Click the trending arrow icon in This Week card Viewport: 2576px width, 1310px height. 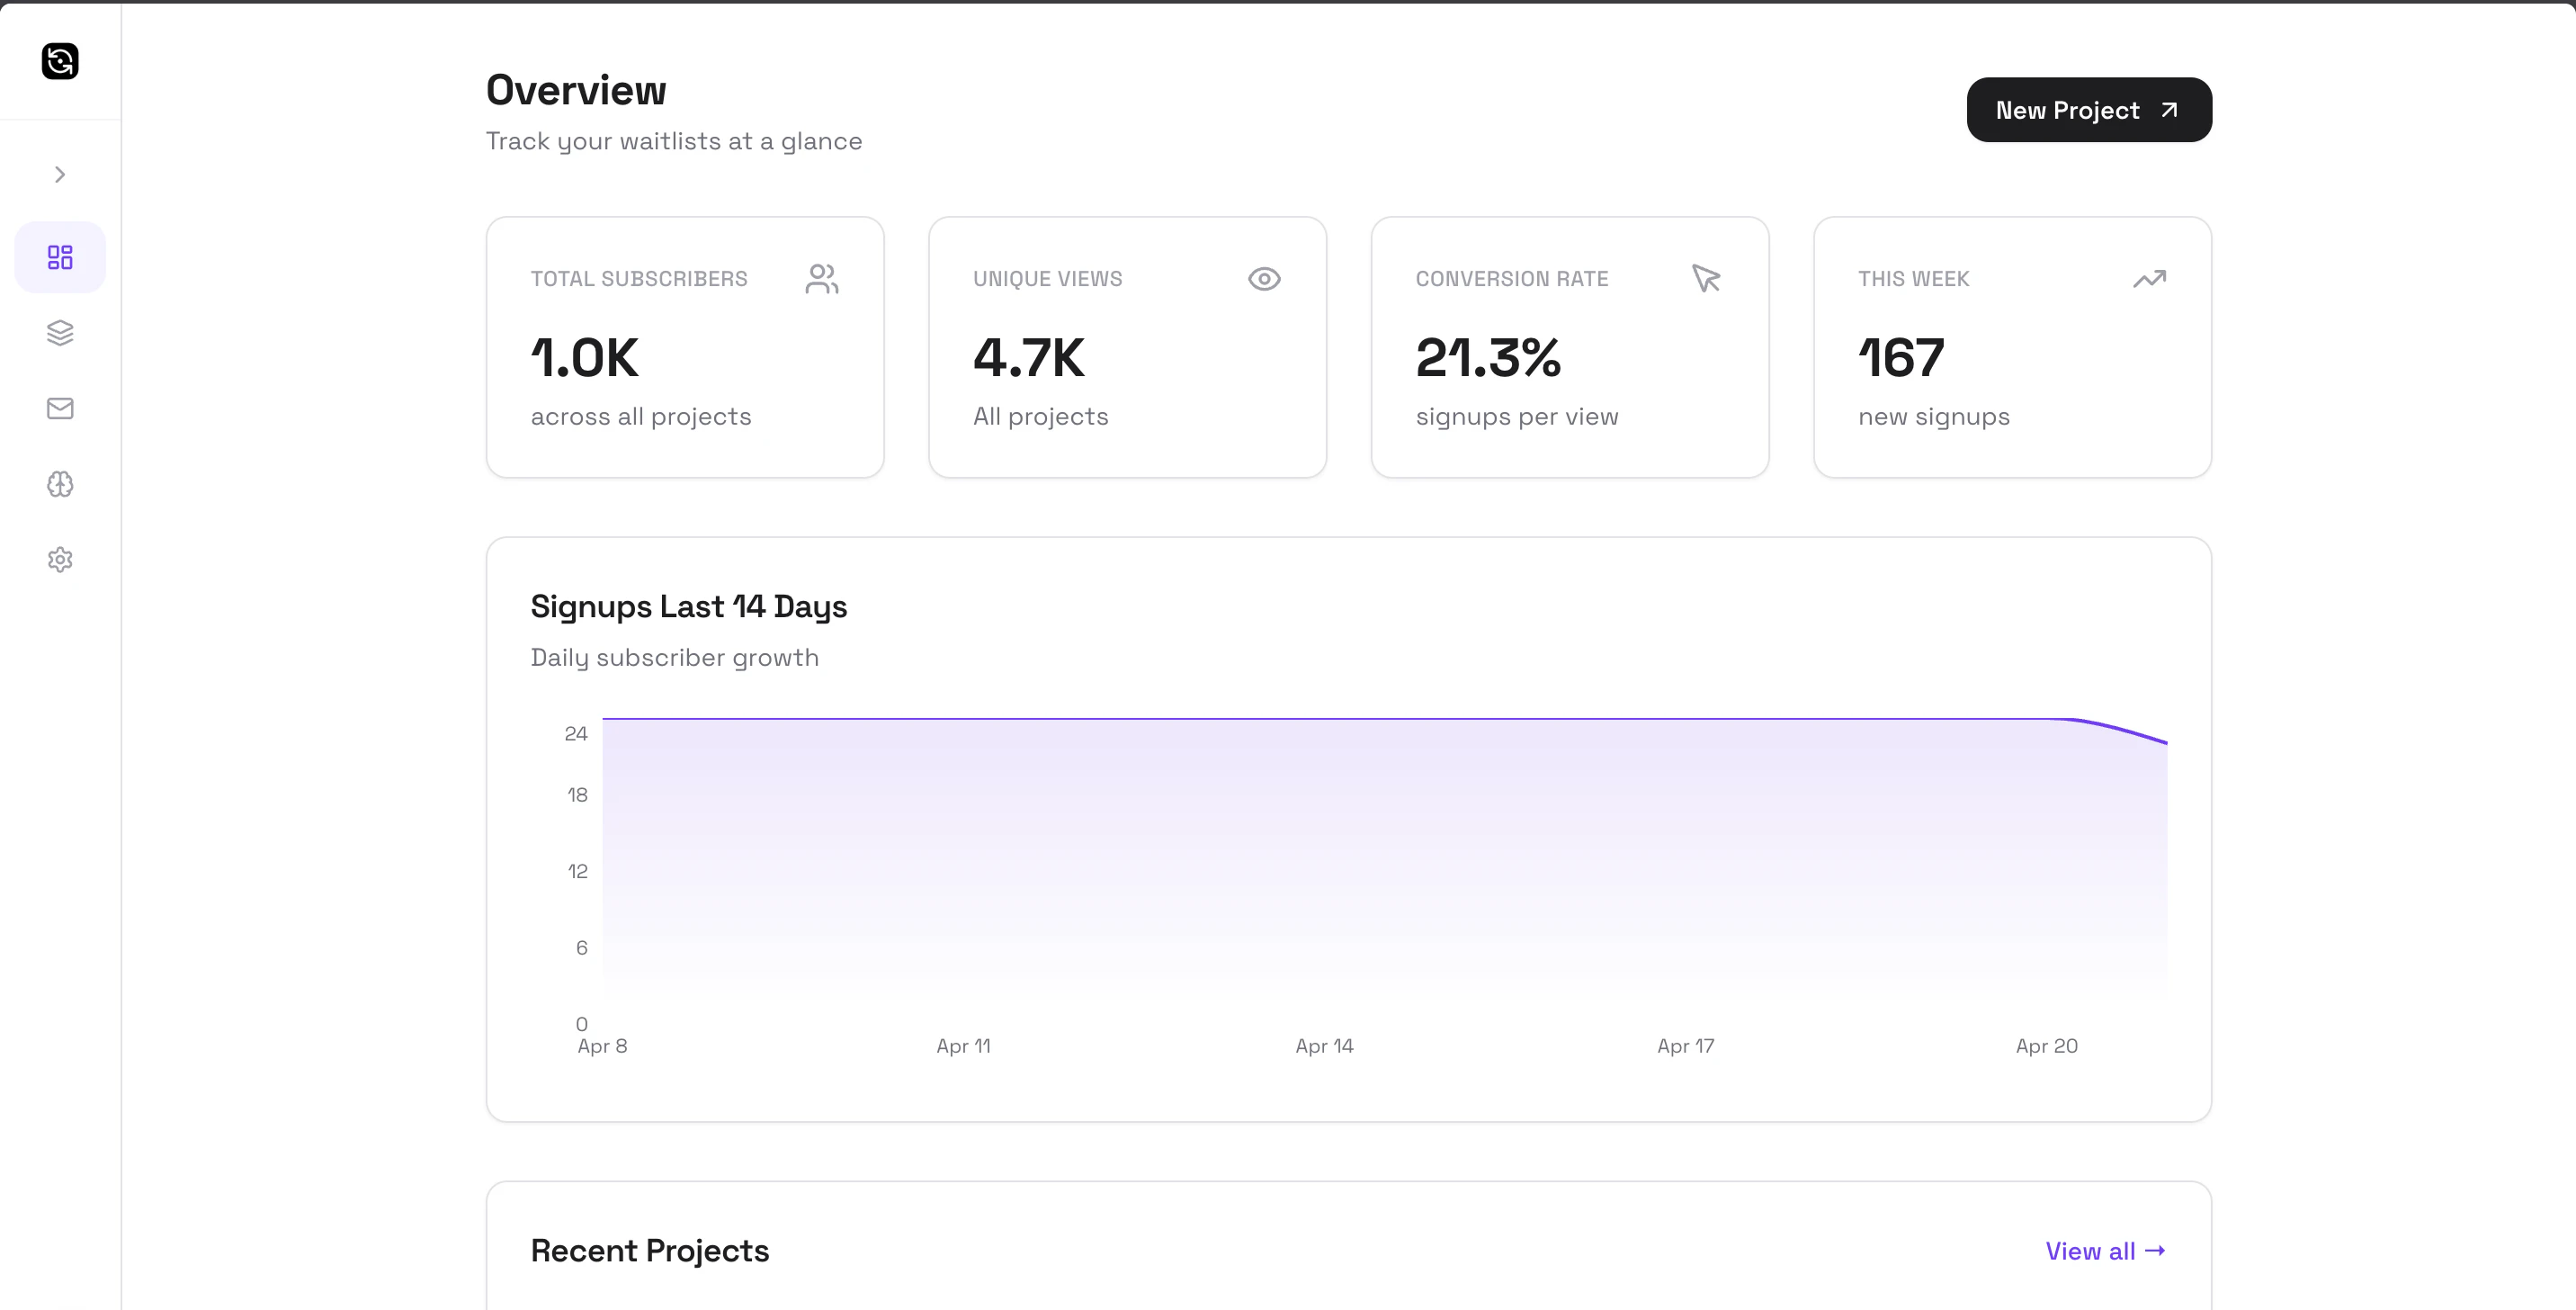click(x=2149, y=279)
